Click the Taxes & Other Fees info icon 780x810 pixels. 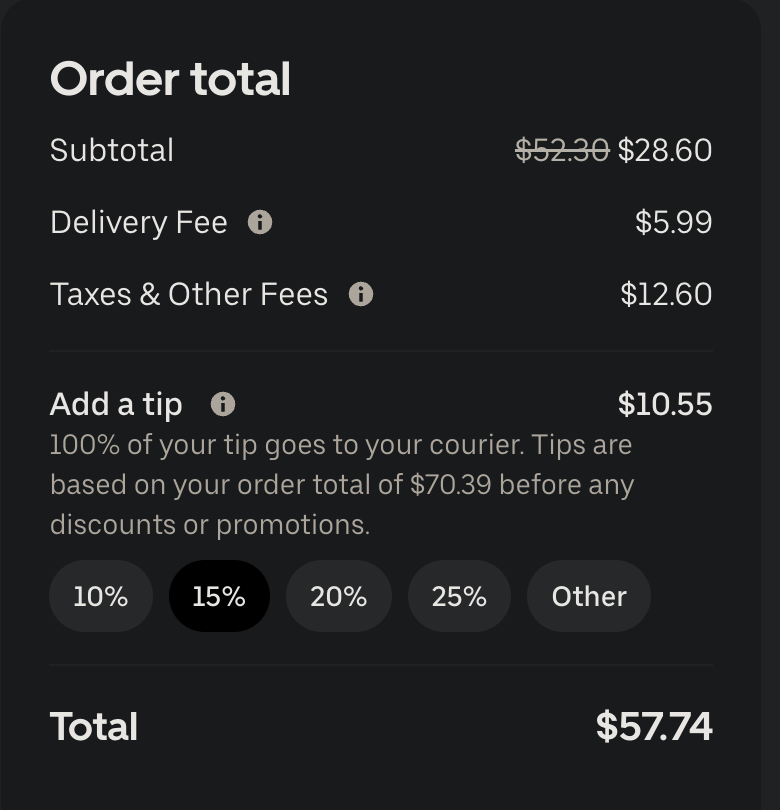361,294
